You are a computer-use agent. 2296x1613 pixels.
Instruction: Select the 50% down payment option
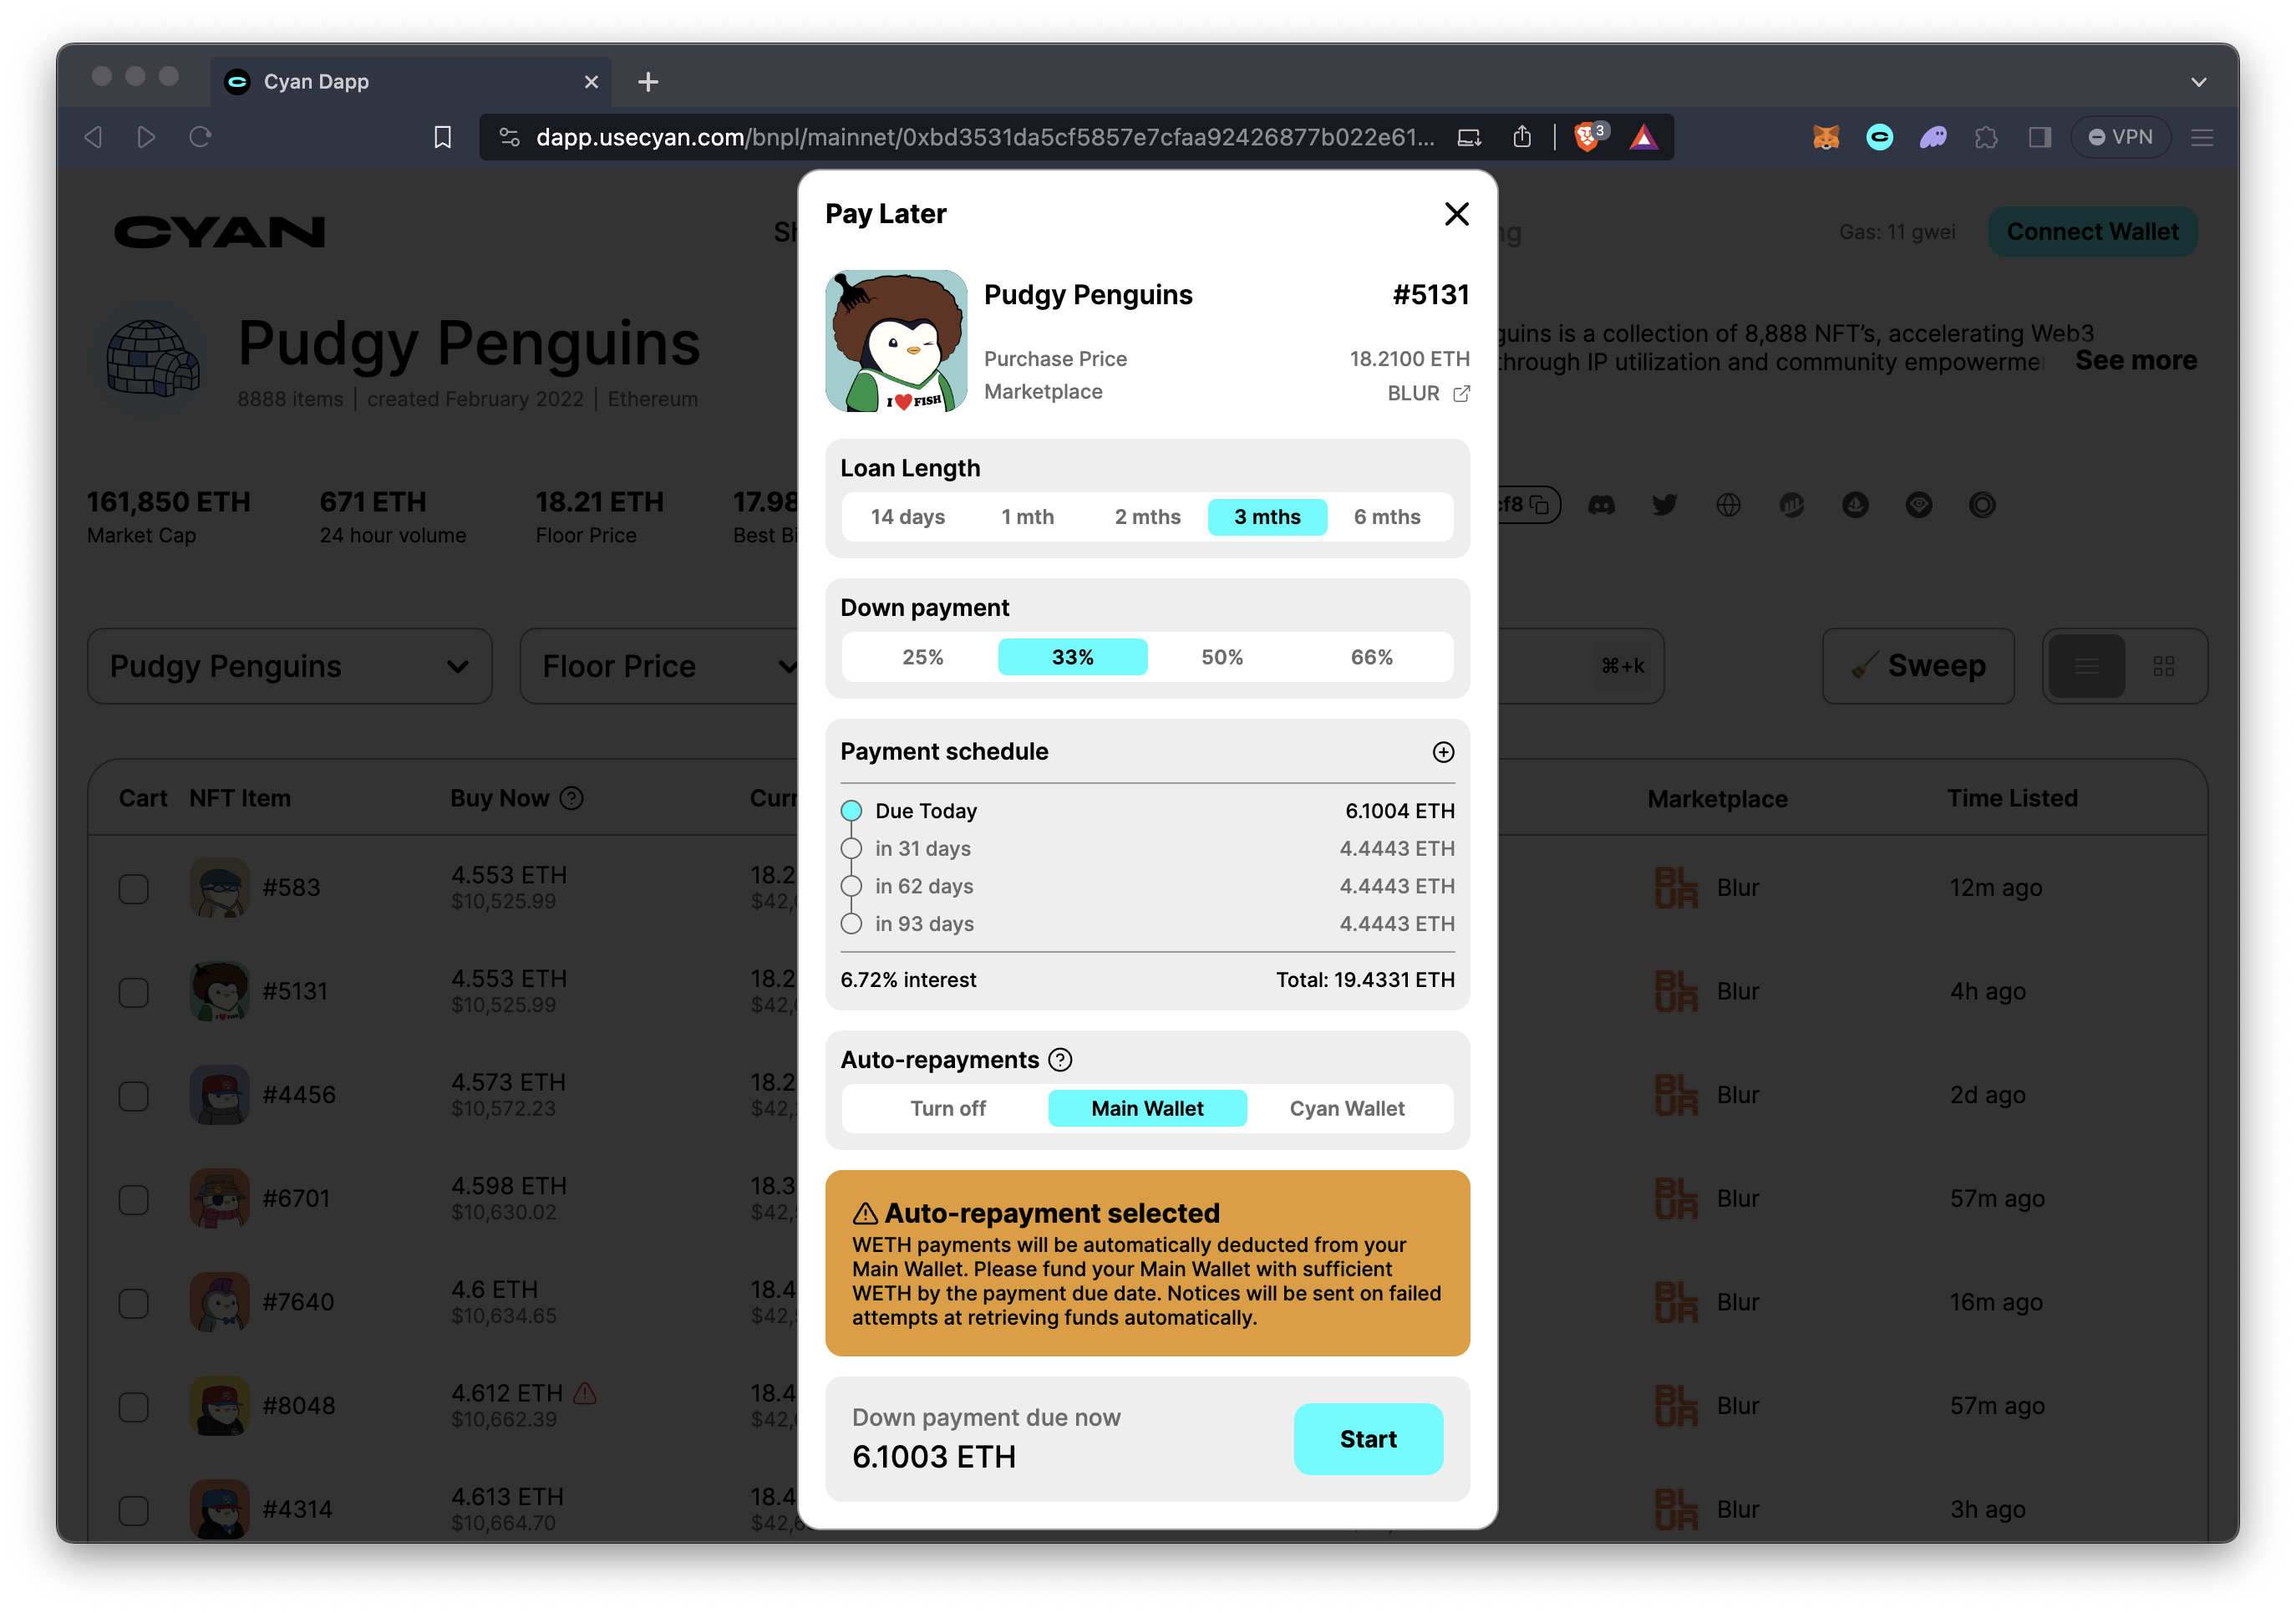coord(1220,656)
